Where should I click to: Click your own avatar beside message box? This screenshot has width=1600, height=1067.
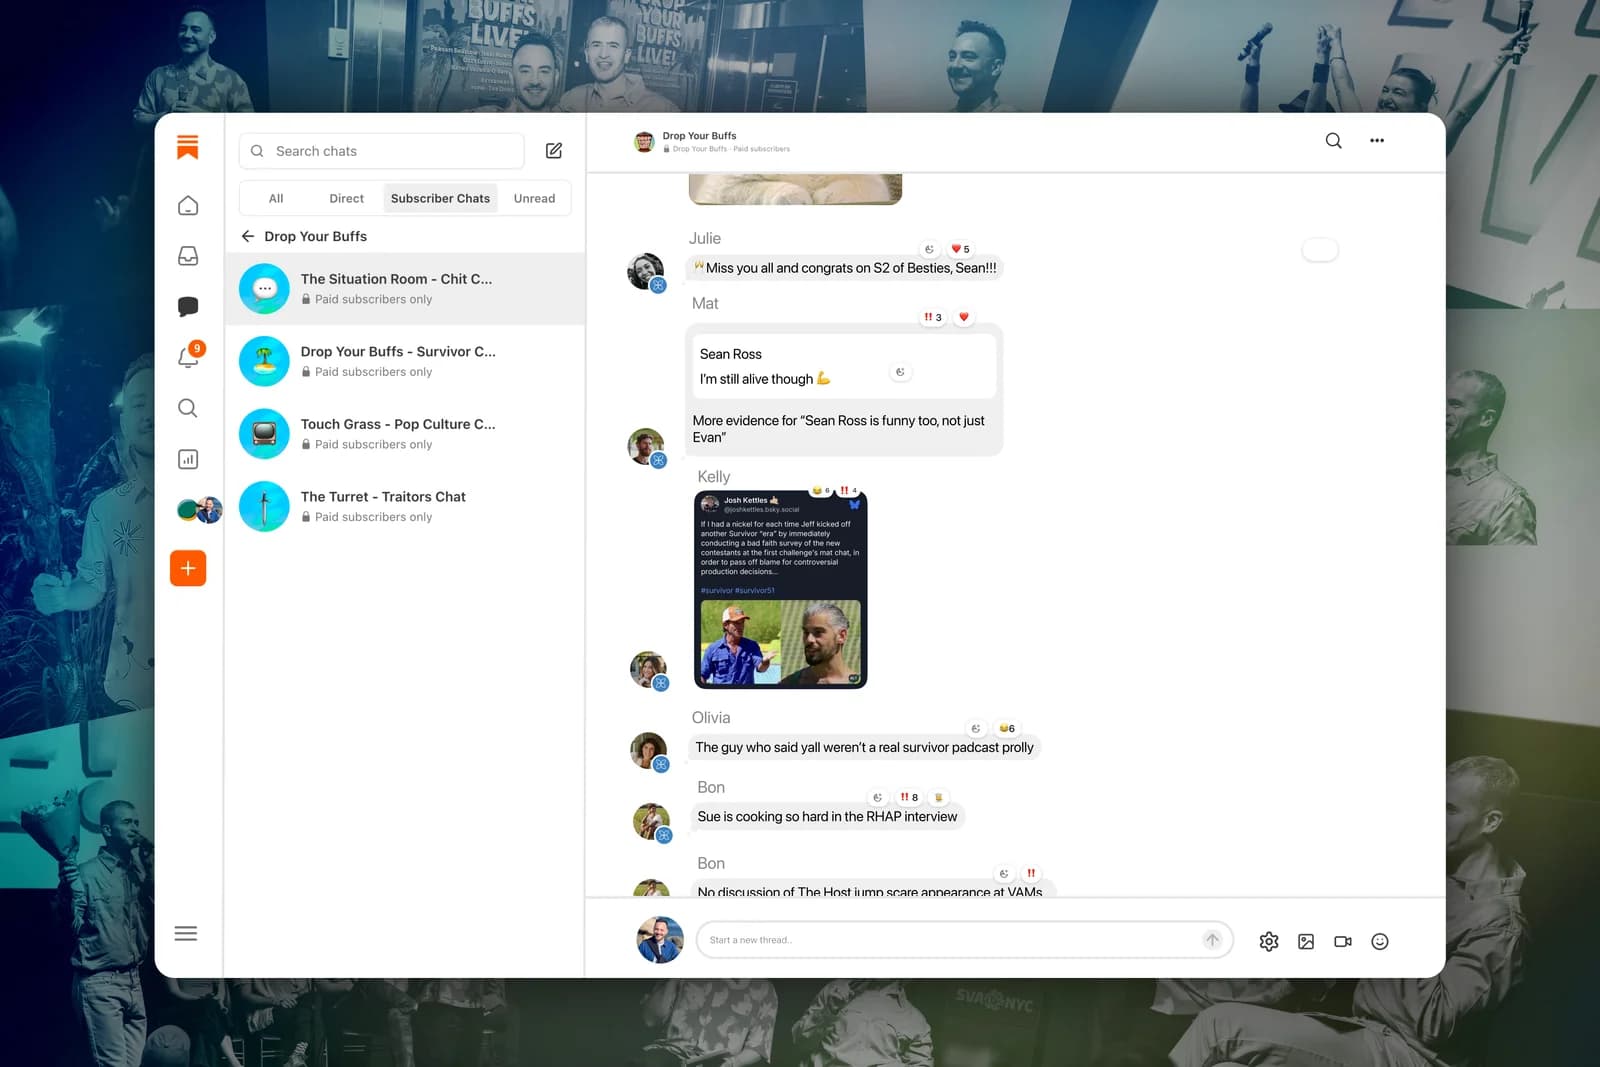(x=660, y=940)
